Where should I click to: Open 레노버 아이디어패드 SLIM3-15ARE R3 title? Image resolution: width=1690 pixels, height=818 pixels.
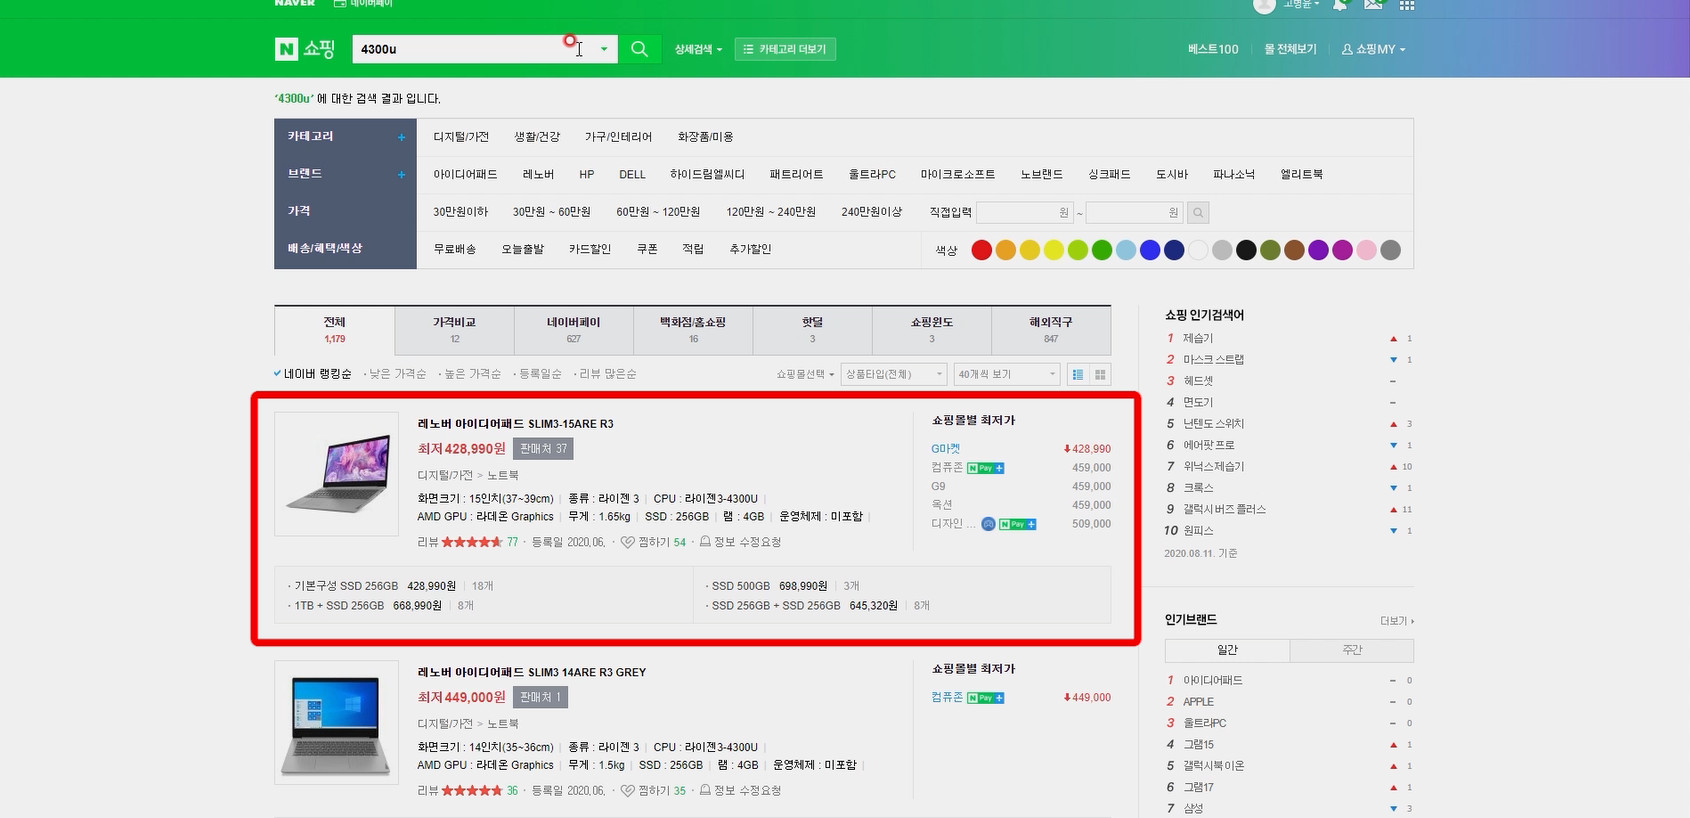click(515, 424)
